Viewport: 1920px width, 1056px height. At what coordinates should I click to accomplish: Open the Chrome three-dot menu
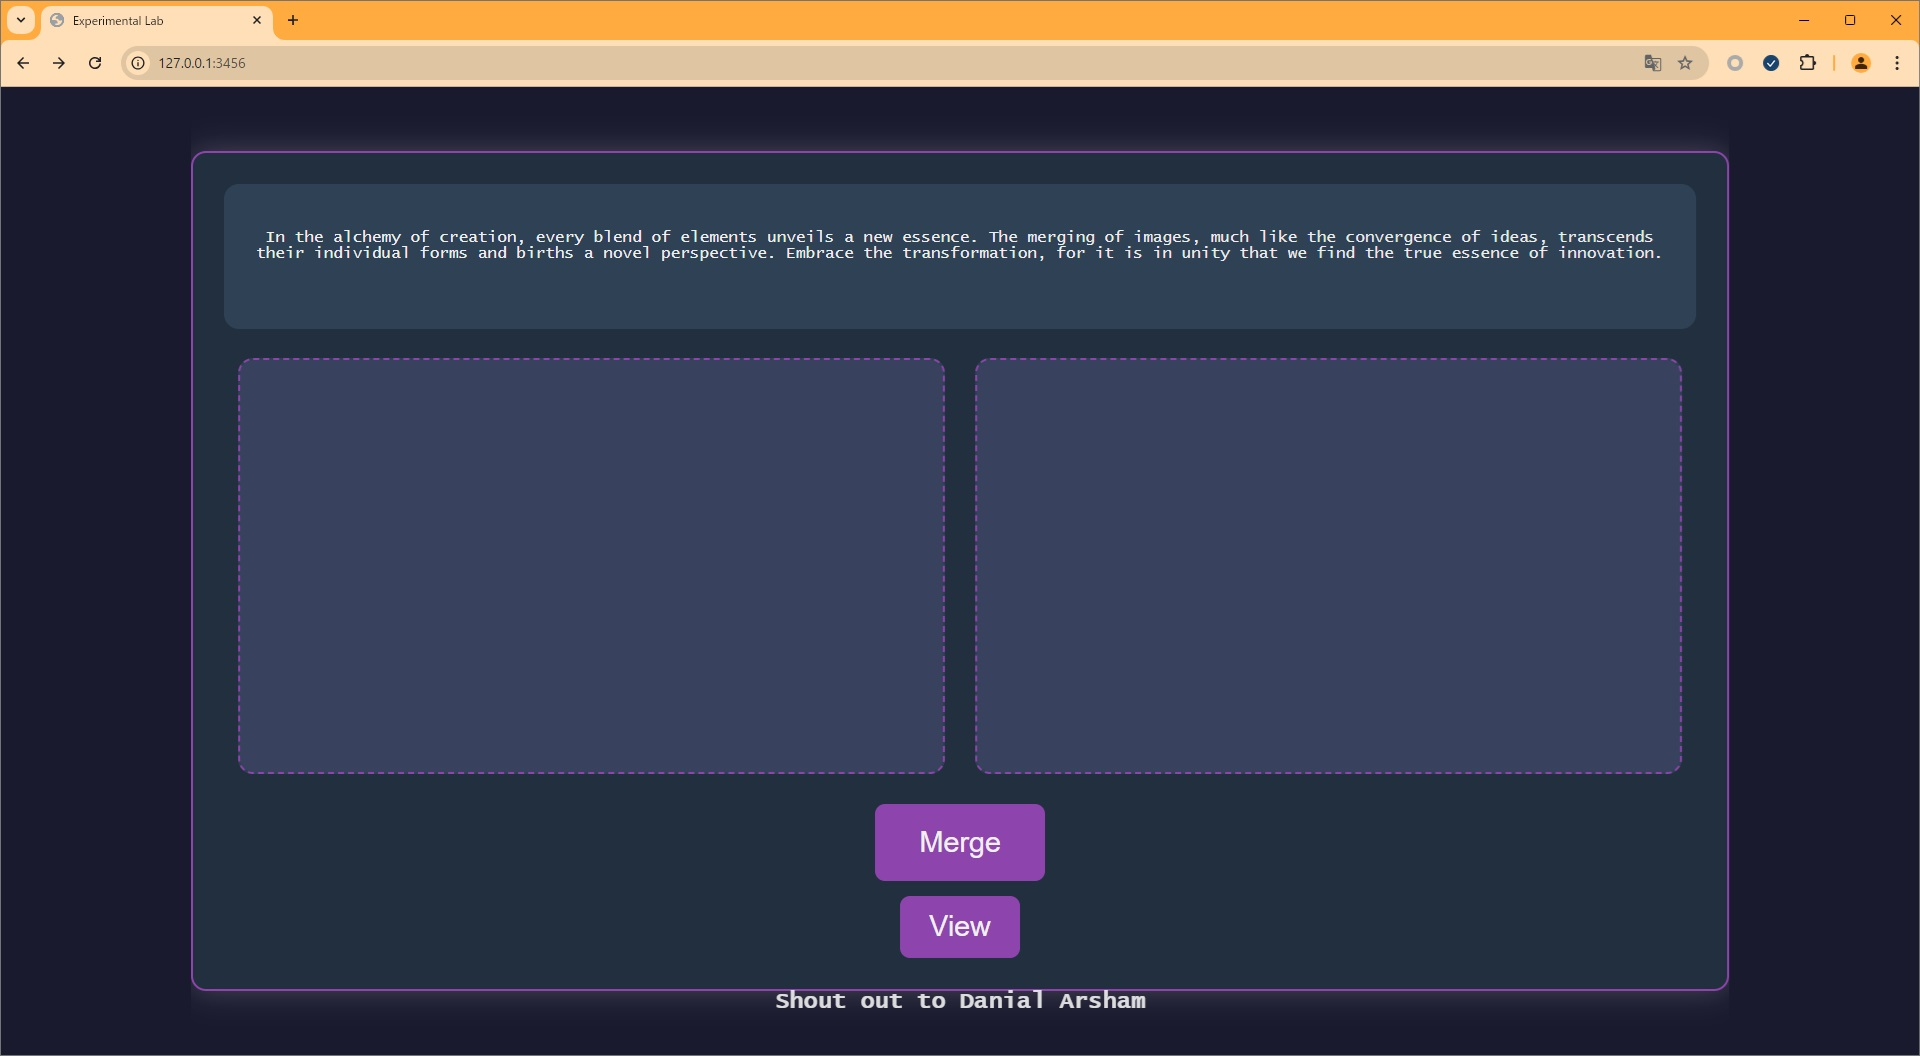(1896, 63)
